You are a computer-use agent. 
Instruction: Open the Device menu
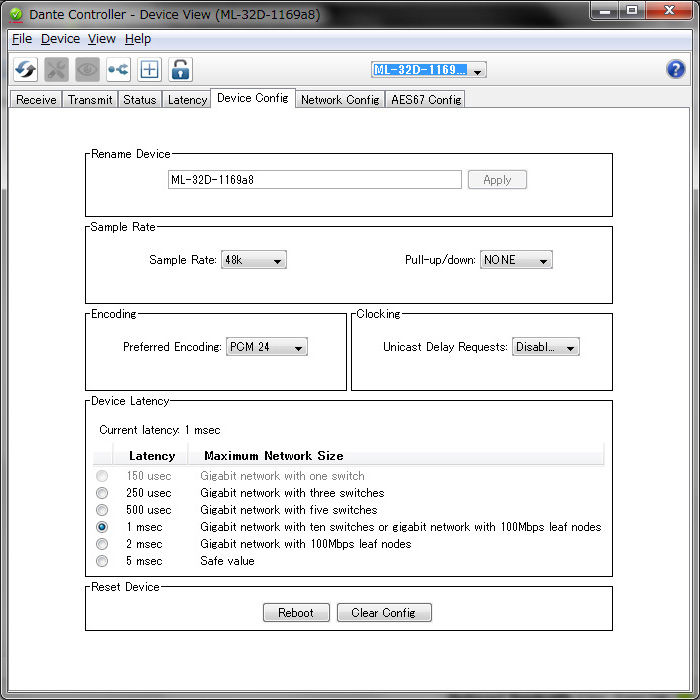(x=60, y=39)
